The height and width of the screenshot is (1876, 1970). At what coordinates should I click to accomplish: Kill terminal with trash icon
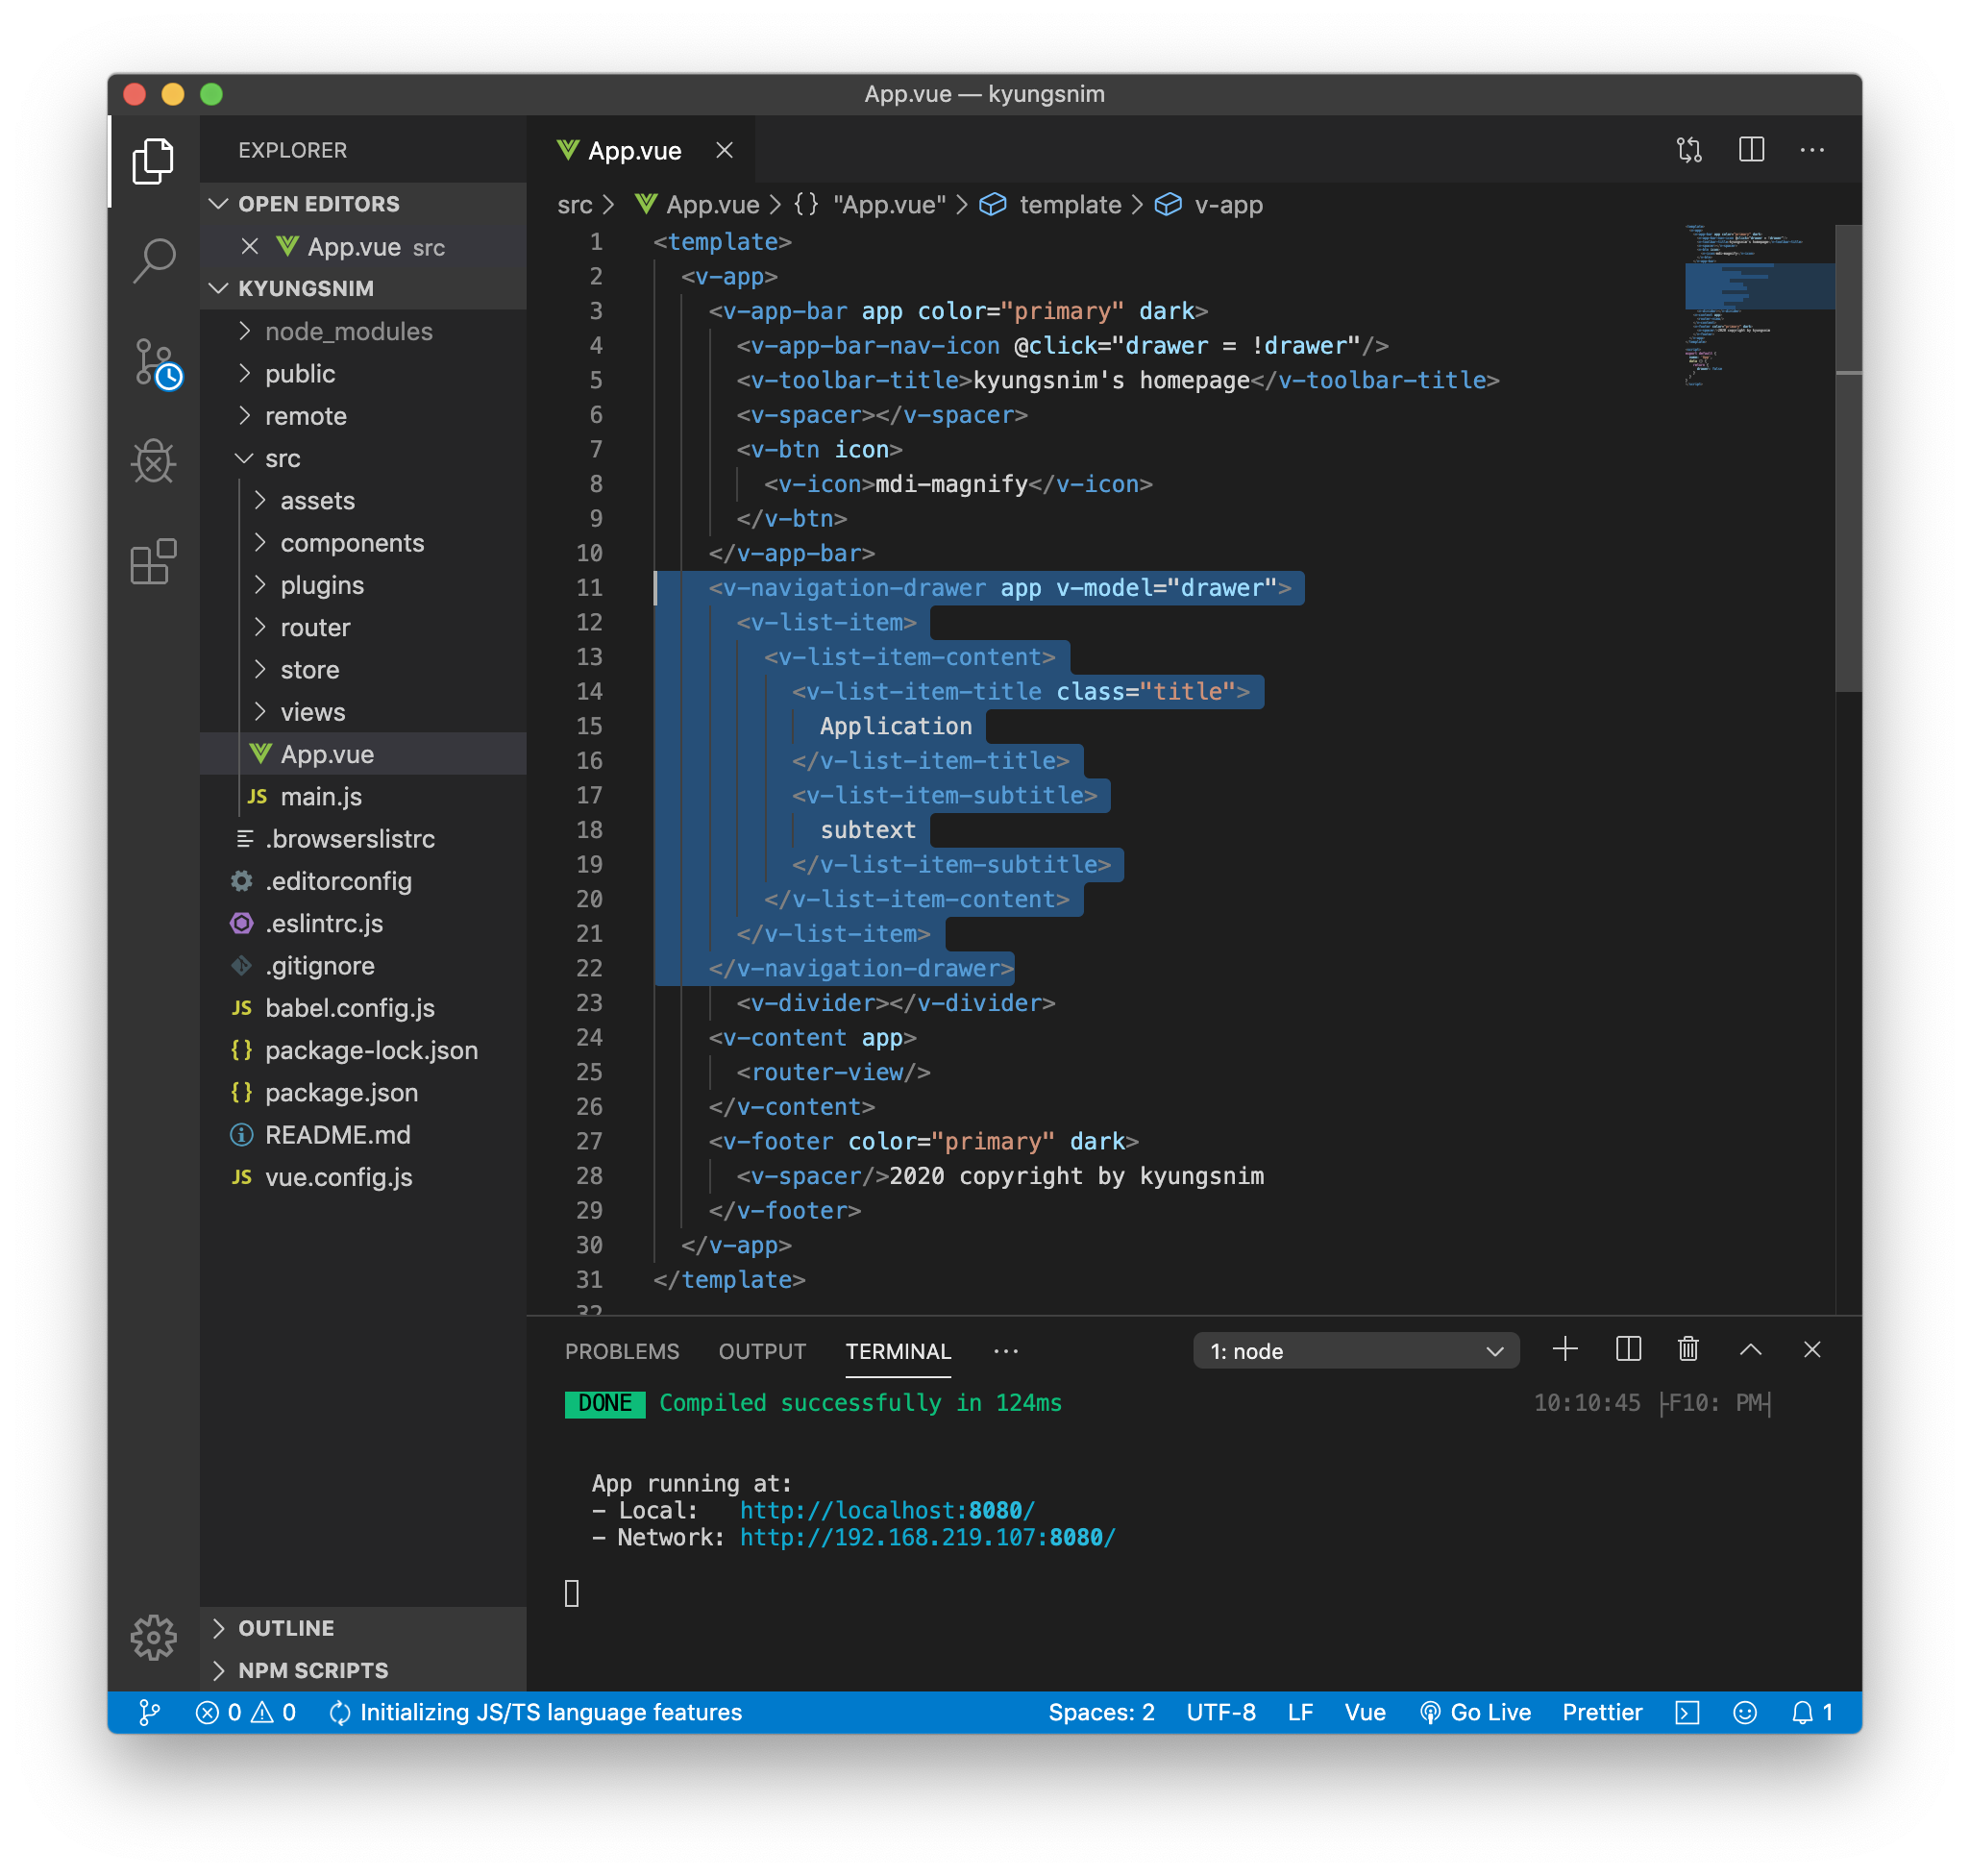point(1688,1349)
